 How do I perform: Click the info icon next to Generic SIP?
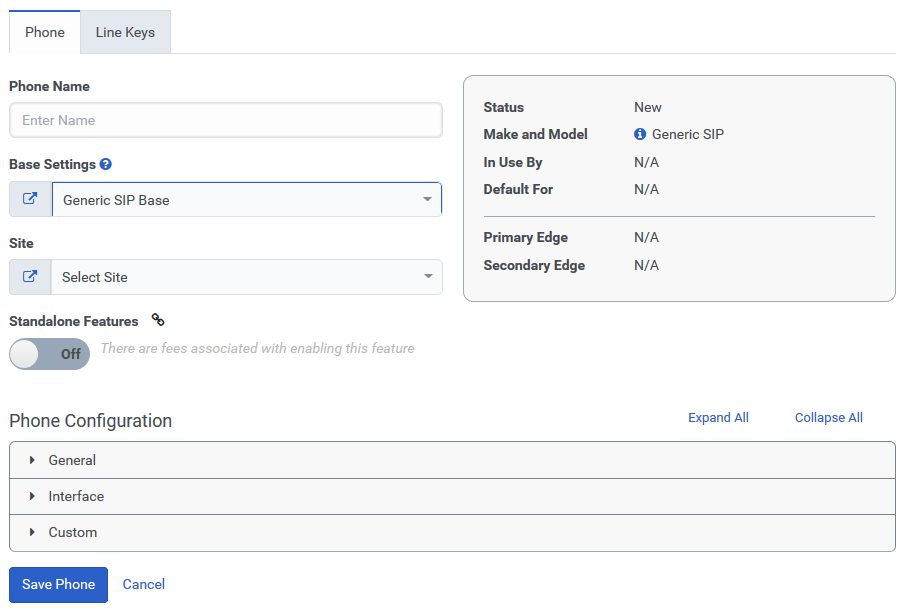640,134
